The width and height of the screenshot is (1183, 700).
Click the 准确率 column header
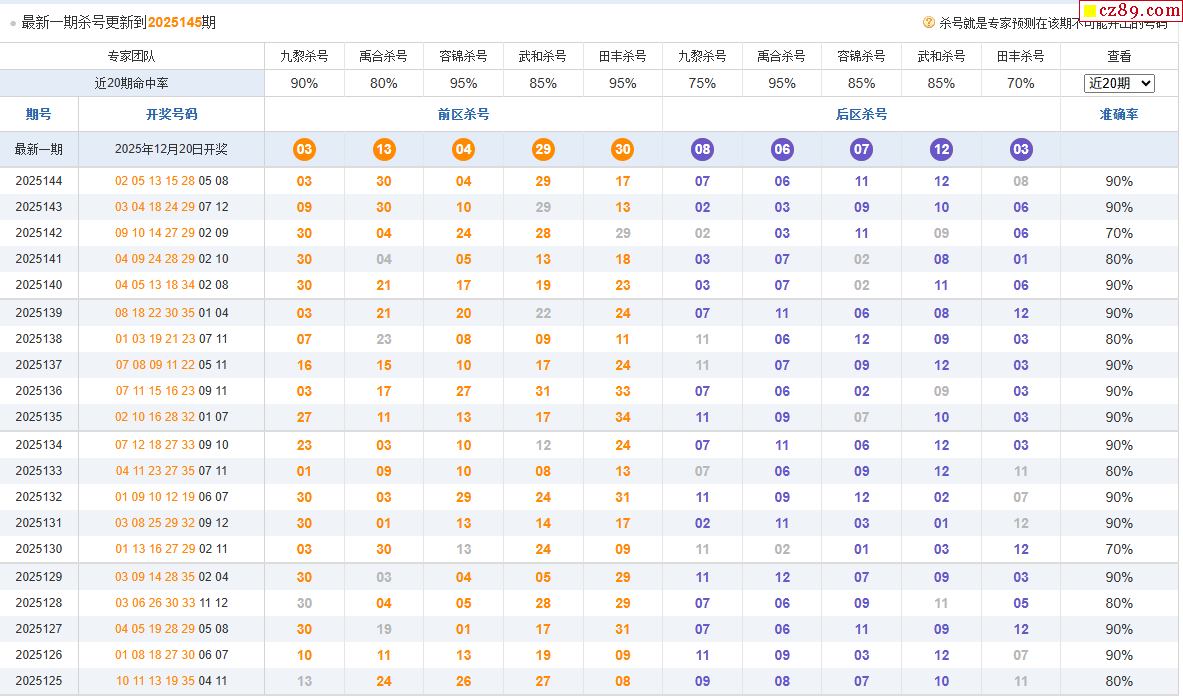click(x=1119, y=115)
